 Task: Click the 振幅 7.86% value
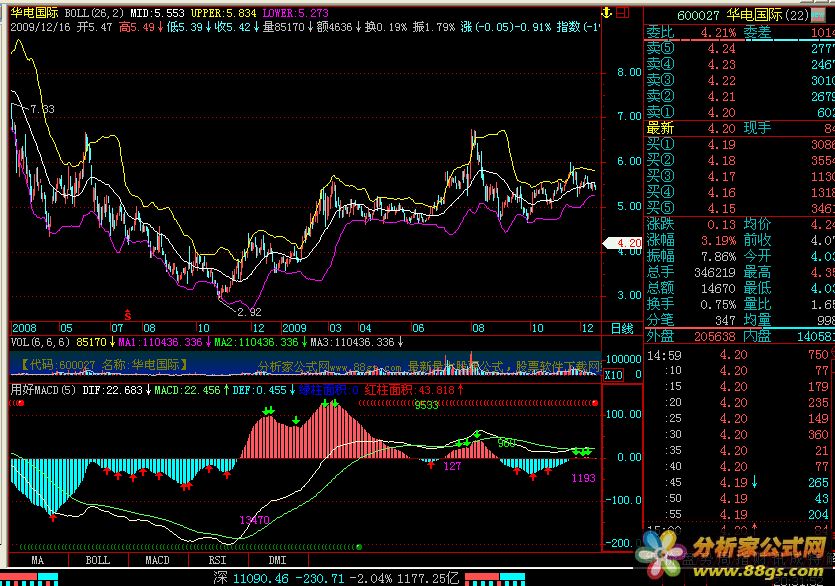[x=718, y=256]
